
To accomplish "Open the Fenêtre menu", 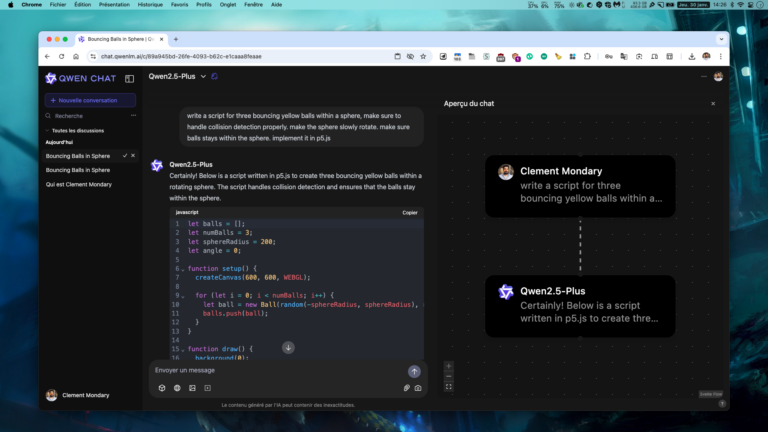I will [x=253, y=4].
